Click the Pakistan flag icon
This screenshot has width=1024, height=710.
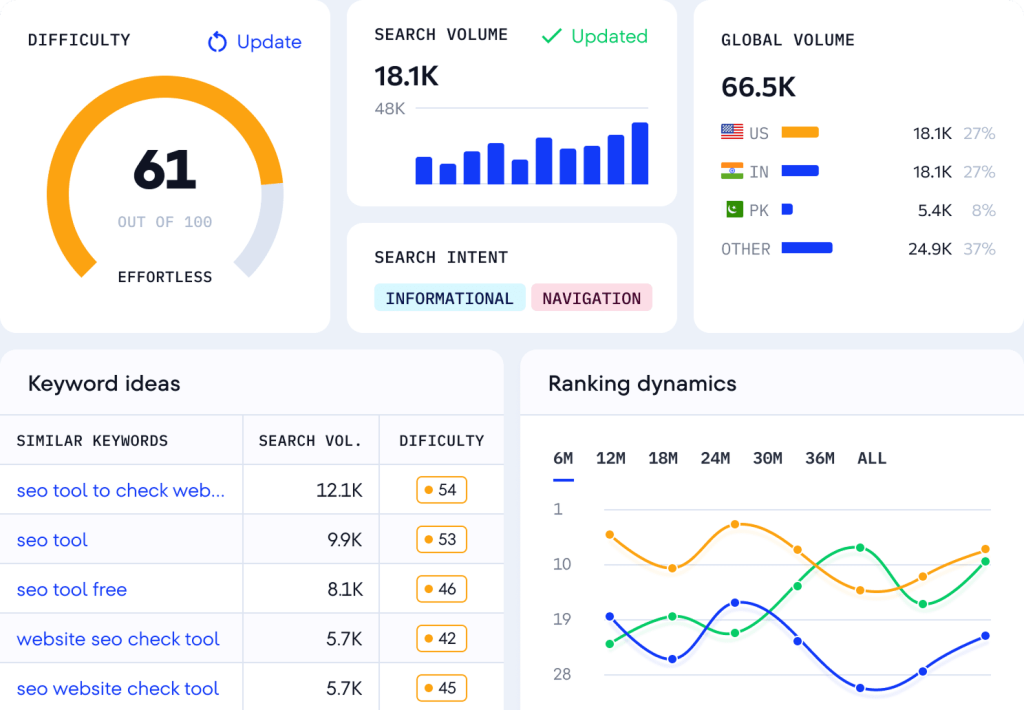tap(733, 210)
